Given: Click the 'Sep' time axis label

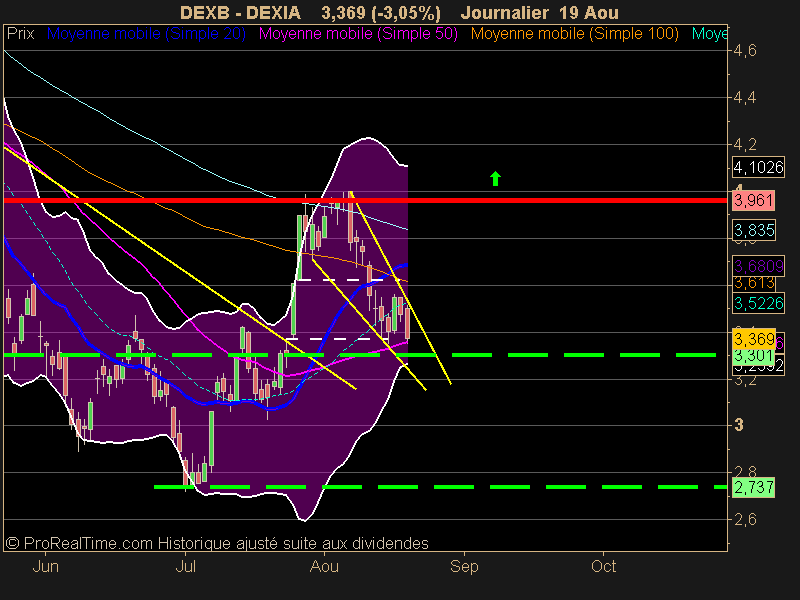Looking at the screenshot, I should 464,566.
